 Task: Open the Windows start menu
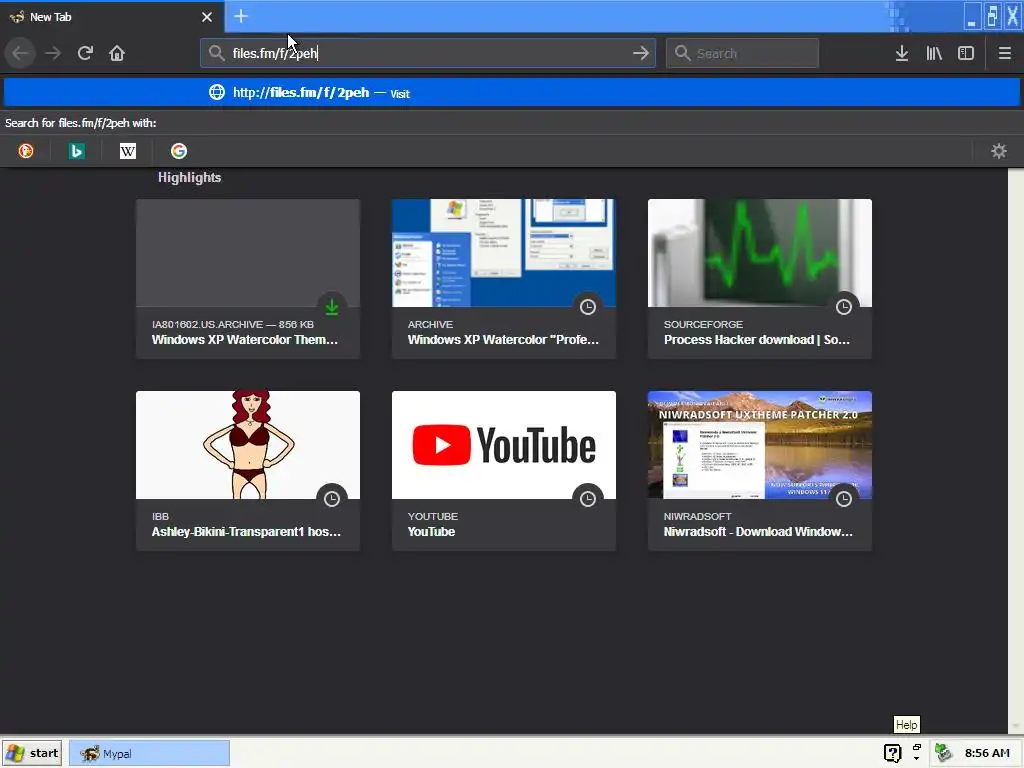pyautogui.click(x=32, y=753)
